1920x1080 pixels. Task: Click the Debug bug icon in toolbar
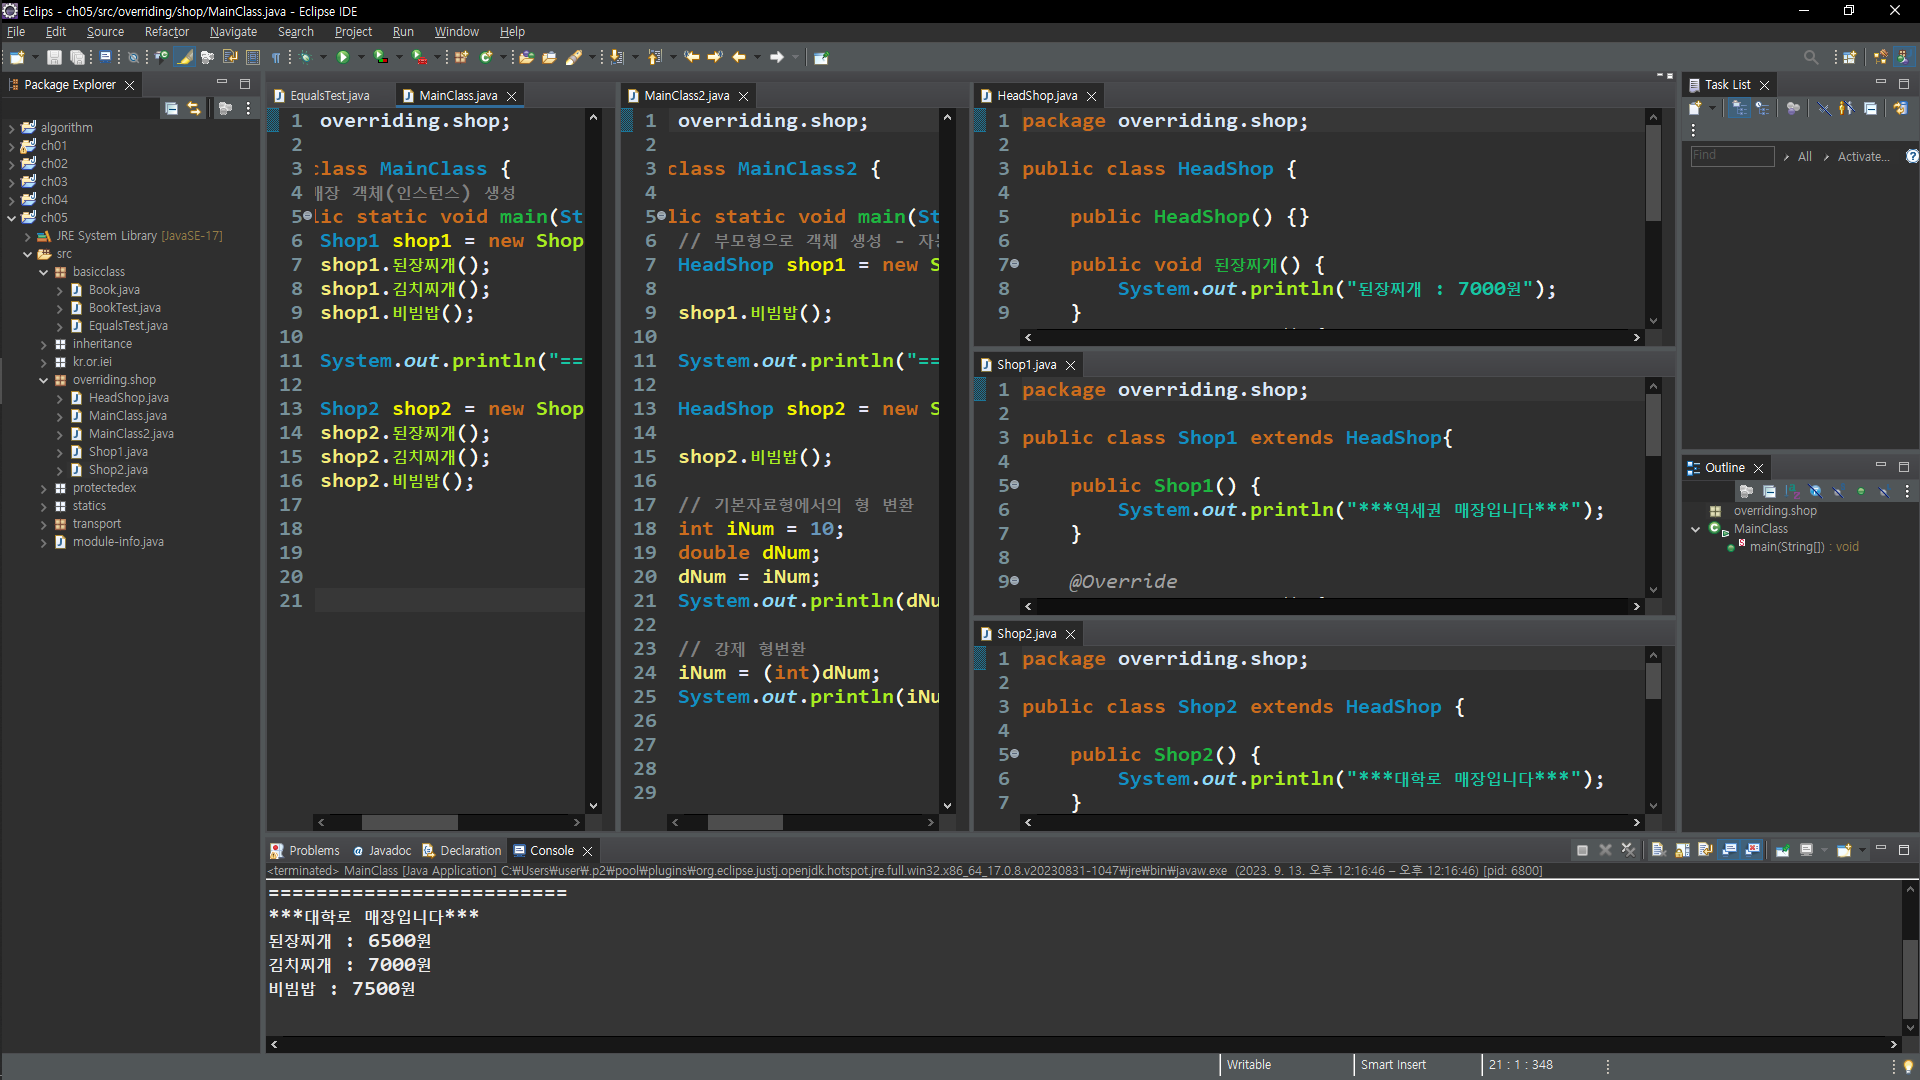[307, 57]
